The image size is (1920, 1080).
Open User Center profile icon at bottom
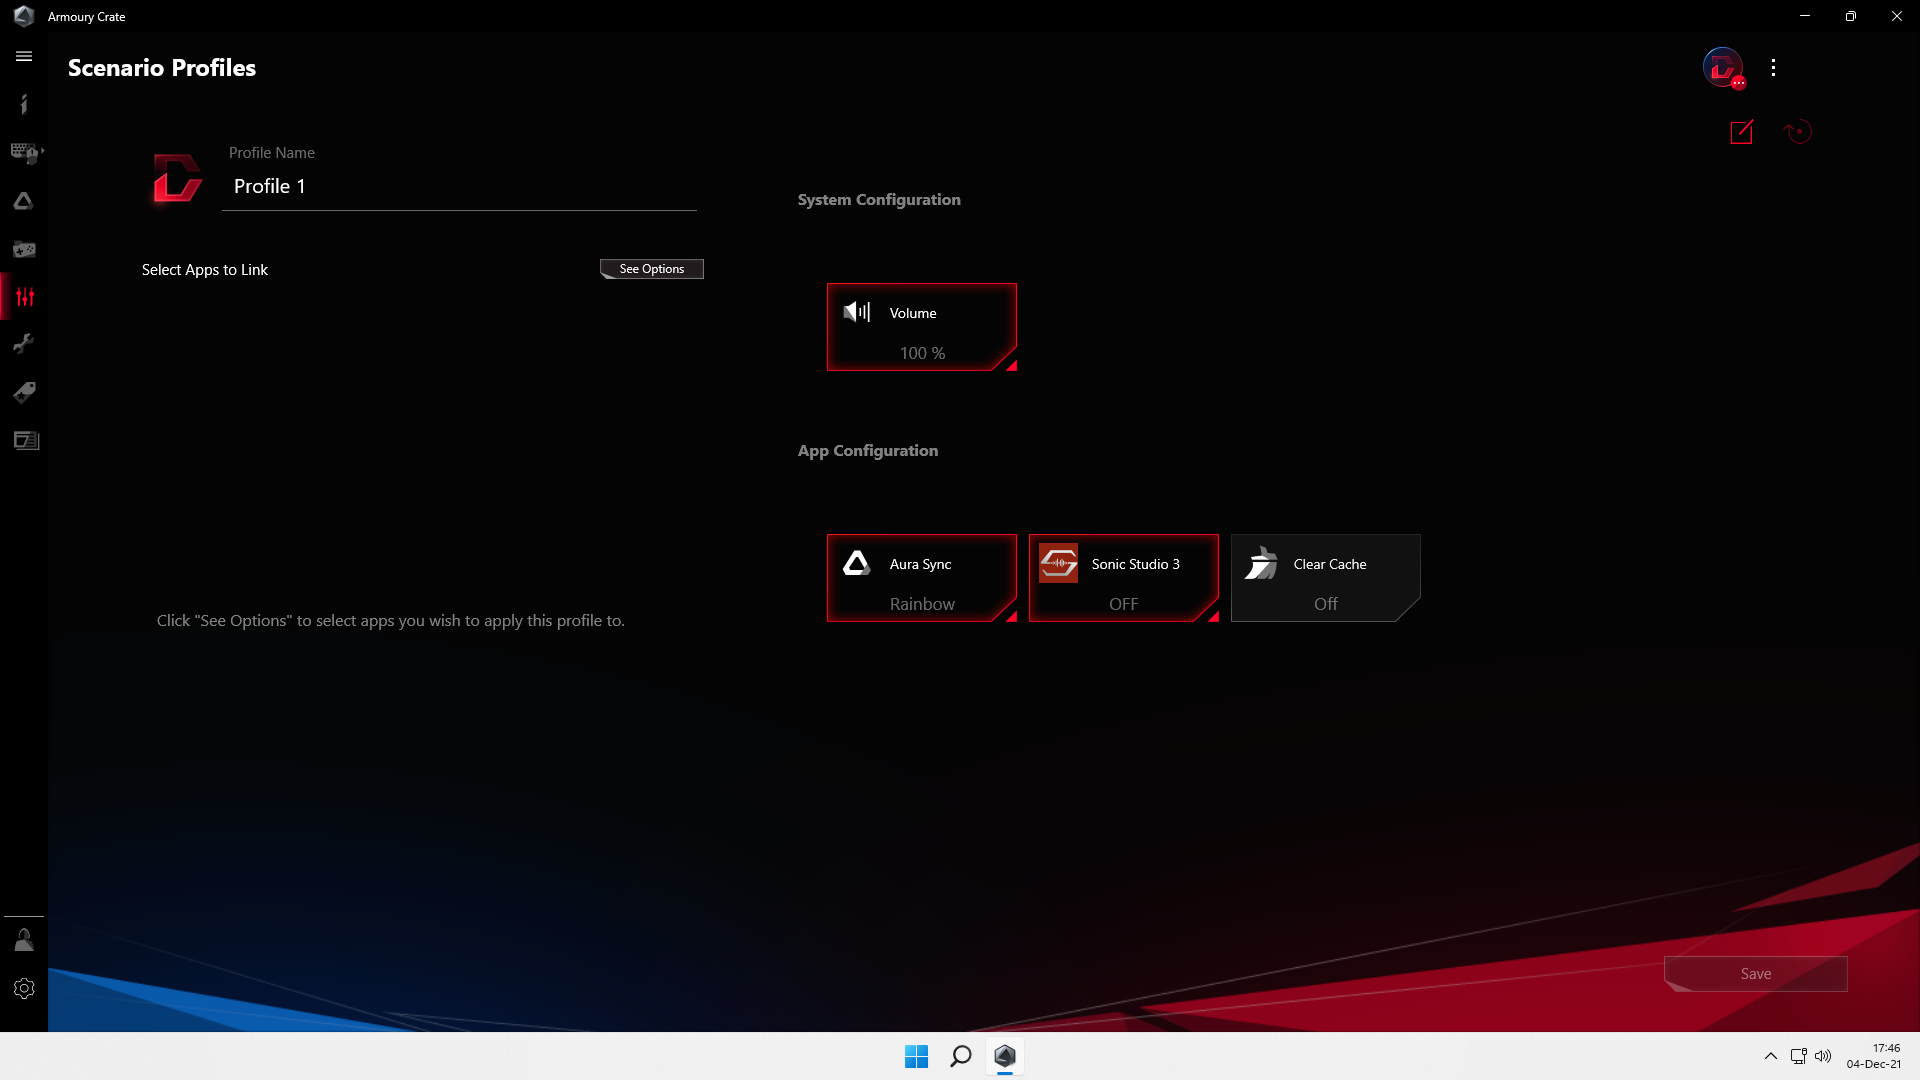coord(24,940)
